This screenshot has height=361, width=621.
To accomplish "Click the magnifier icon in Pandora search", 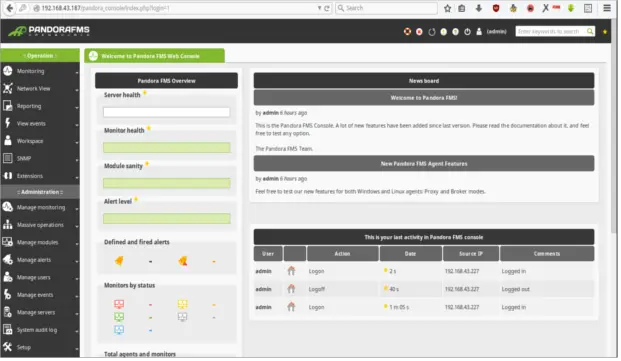I will click(590, 31).
